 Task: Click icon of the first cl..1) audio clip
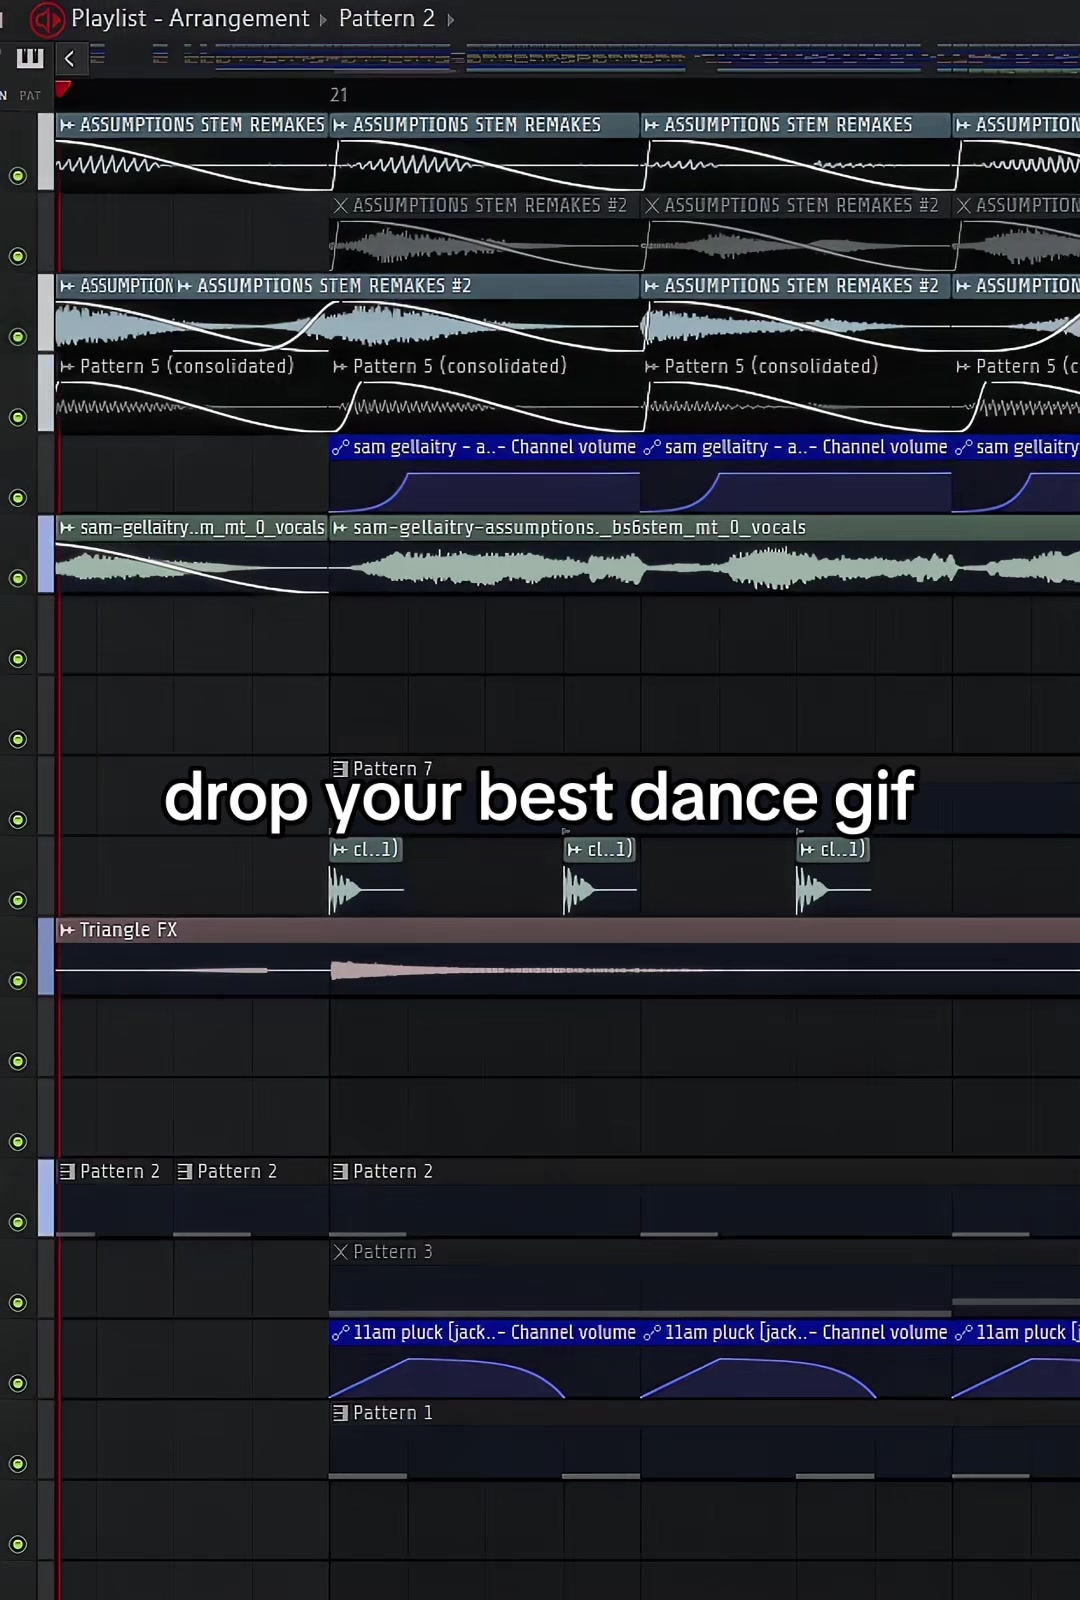[340, 850]
